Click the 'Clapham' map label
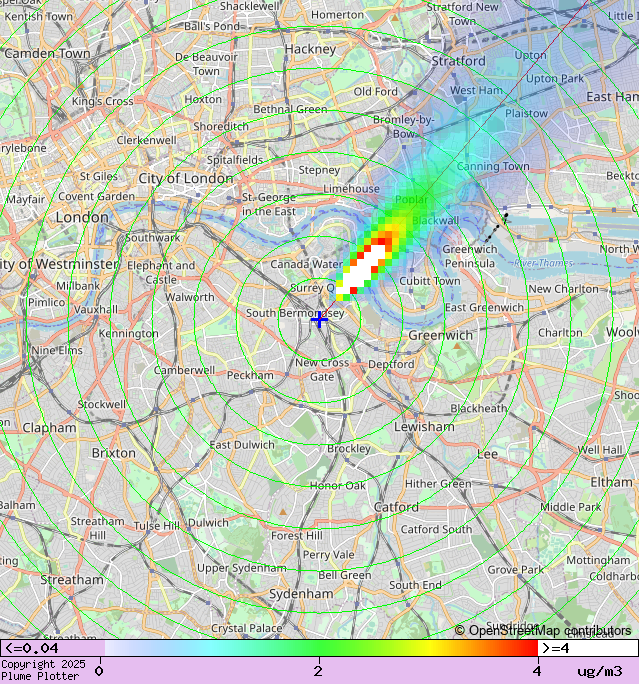Image resolution: width=639 pixels, height=684 pixels. 49,428
